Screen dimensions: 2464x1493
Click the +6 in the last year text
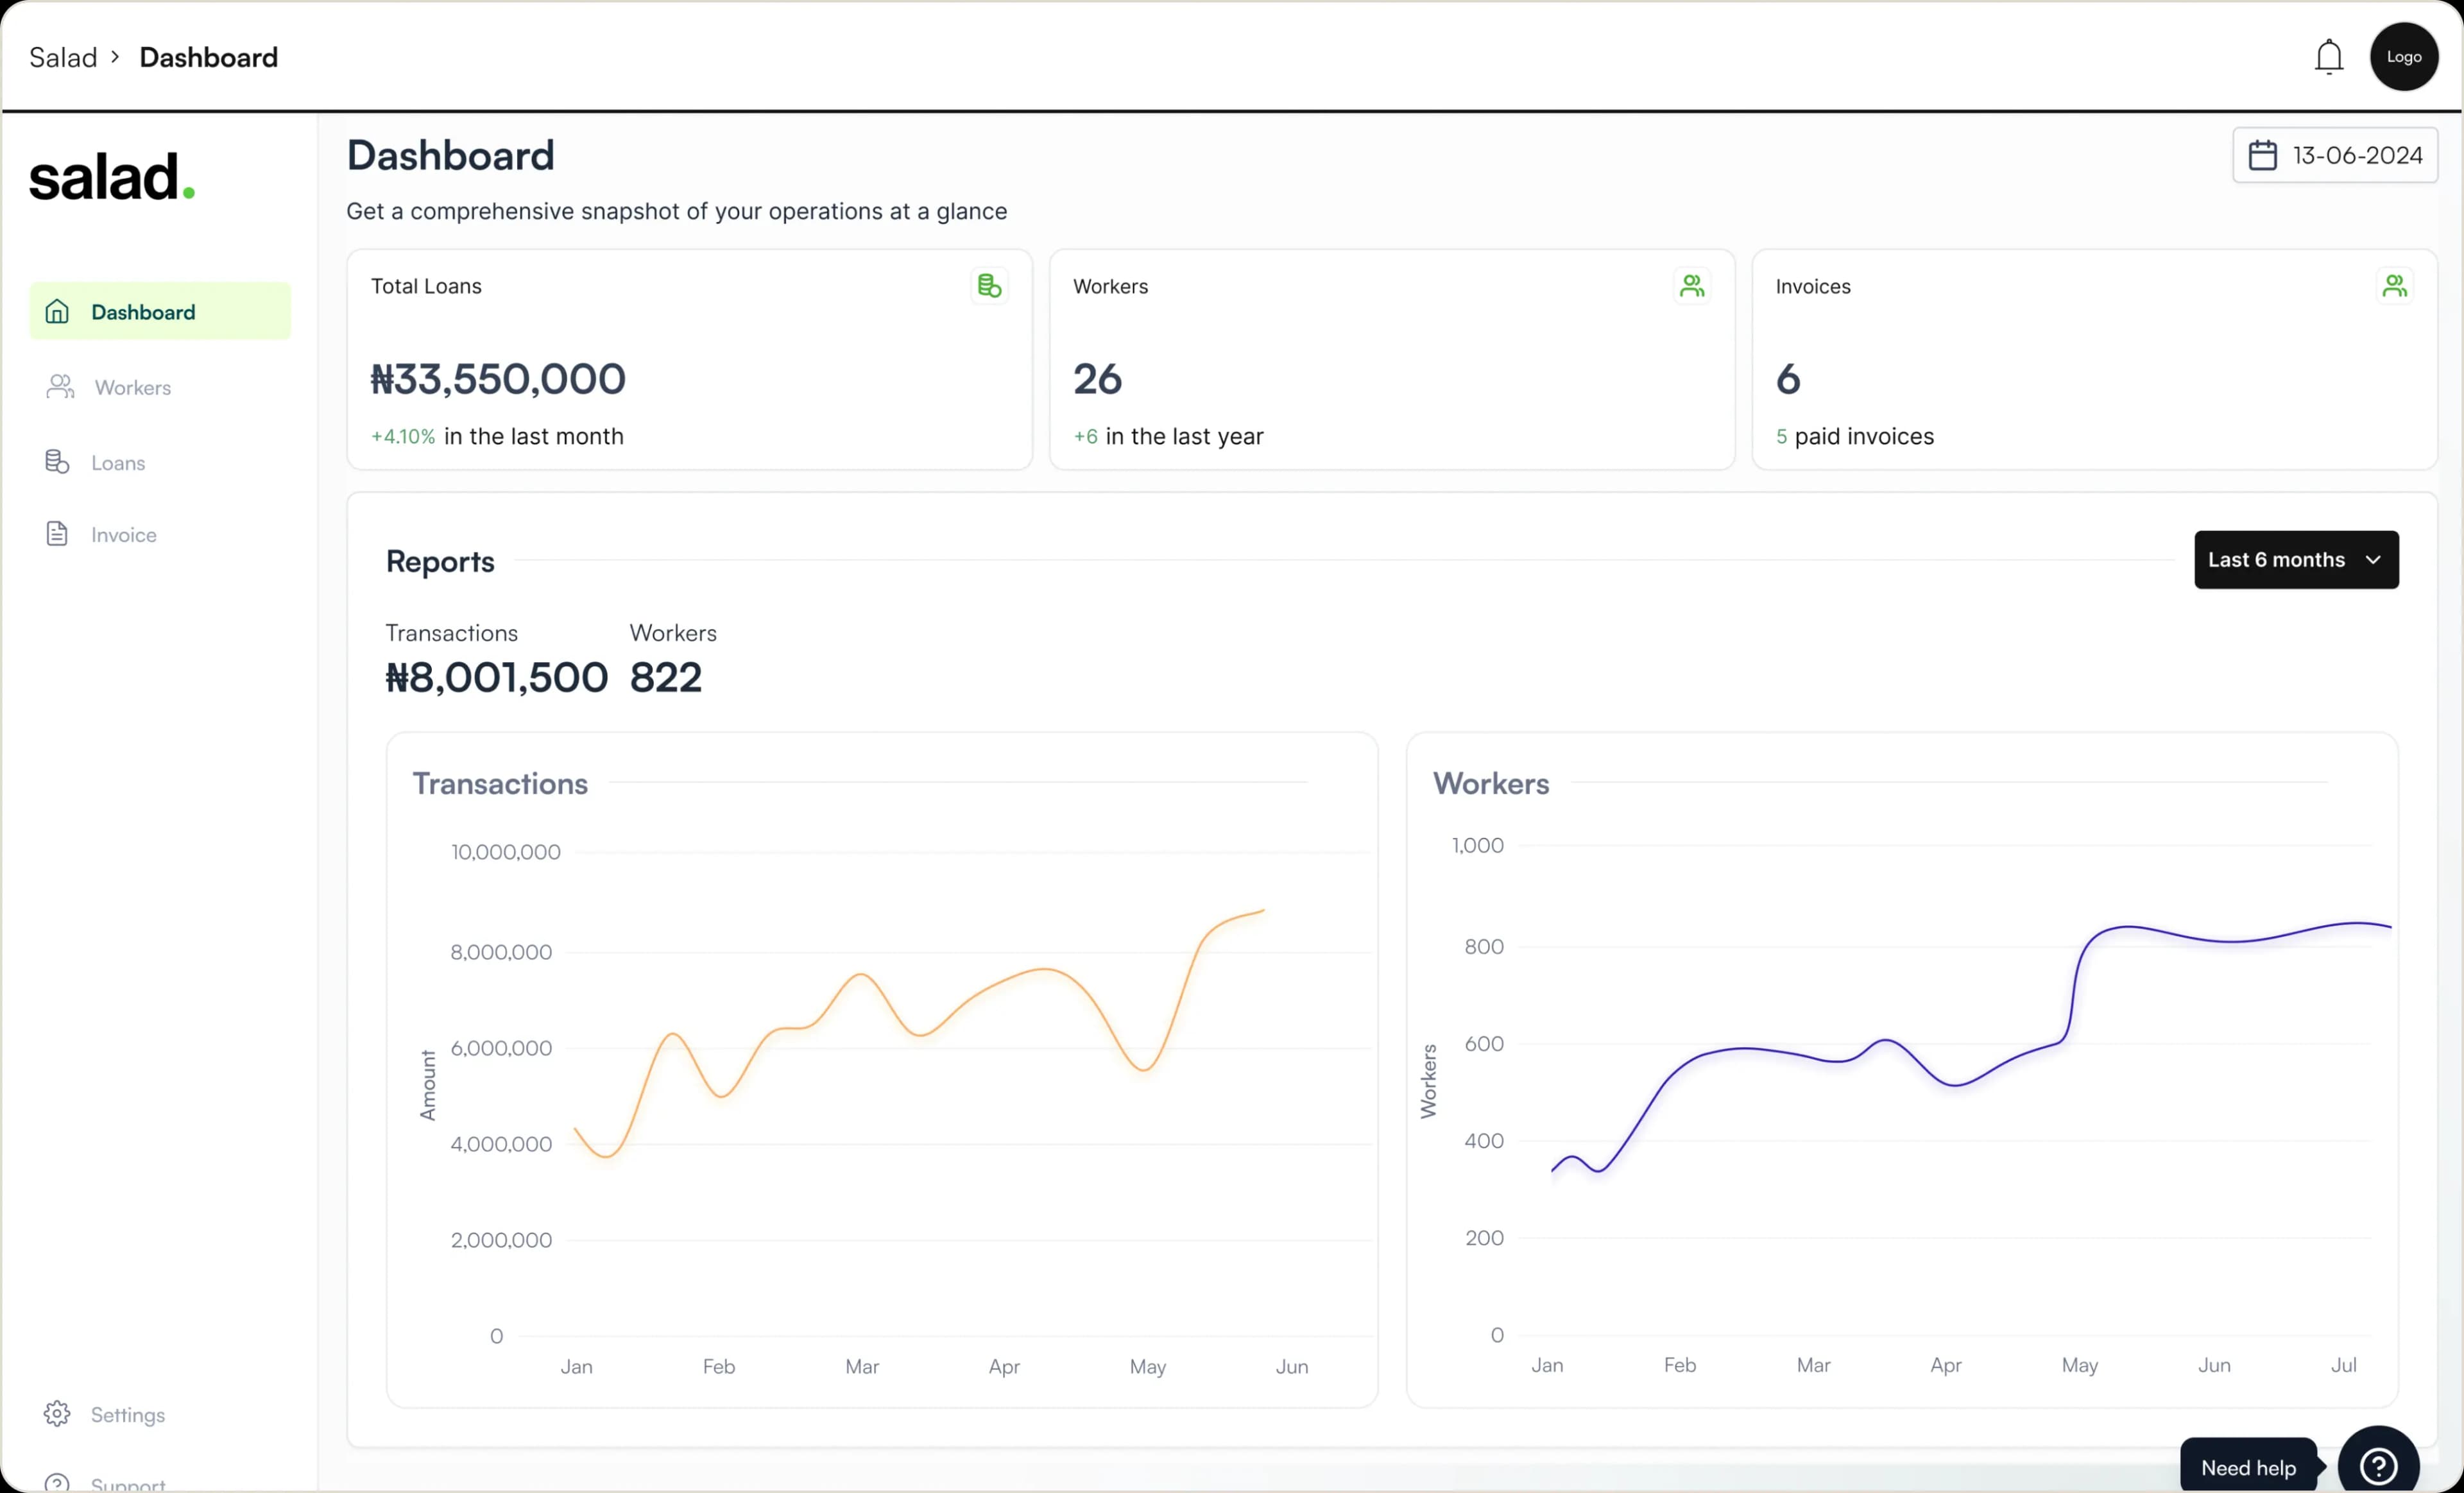pyautogui.click(x=1168, y=436)
